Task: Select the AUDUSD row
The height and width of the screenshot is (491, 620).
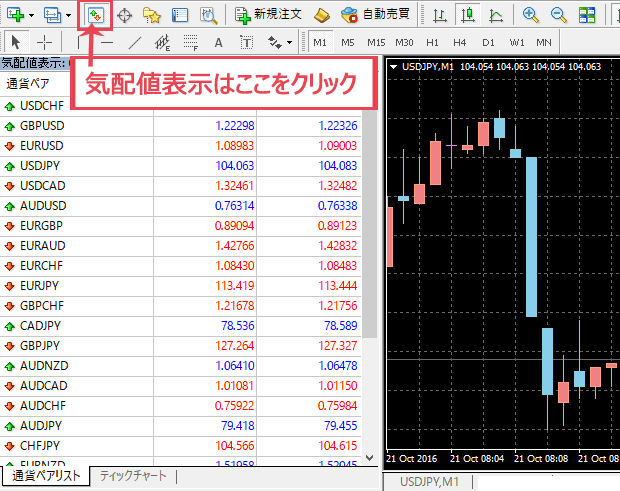Action: (180, 206)
